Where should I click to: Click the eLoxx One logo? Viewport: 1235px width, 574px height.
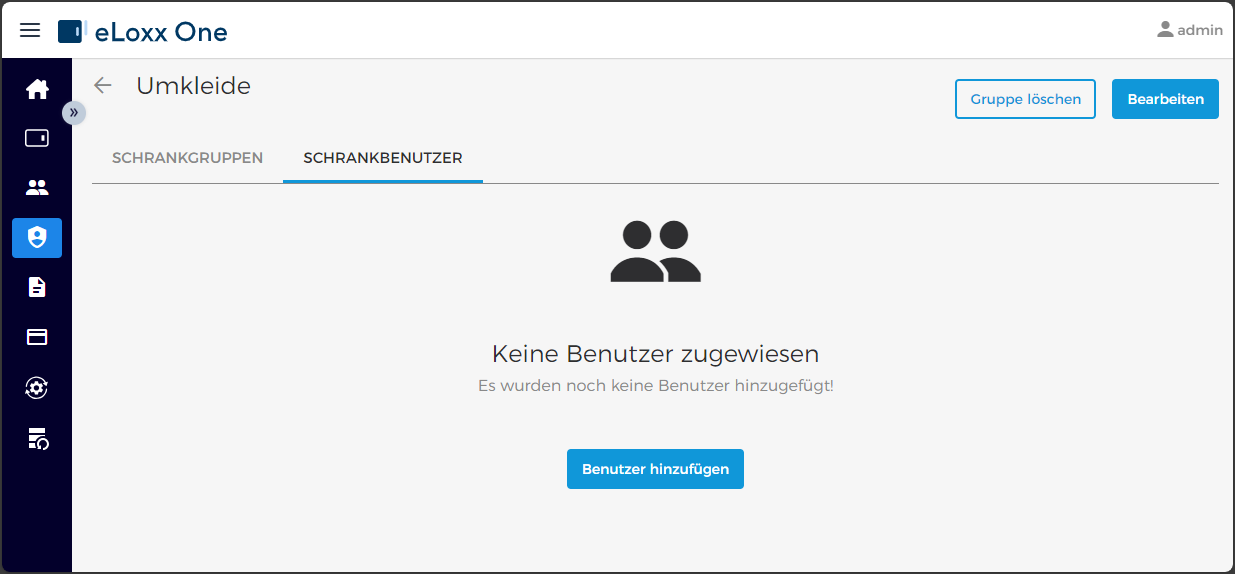point(143,32)
